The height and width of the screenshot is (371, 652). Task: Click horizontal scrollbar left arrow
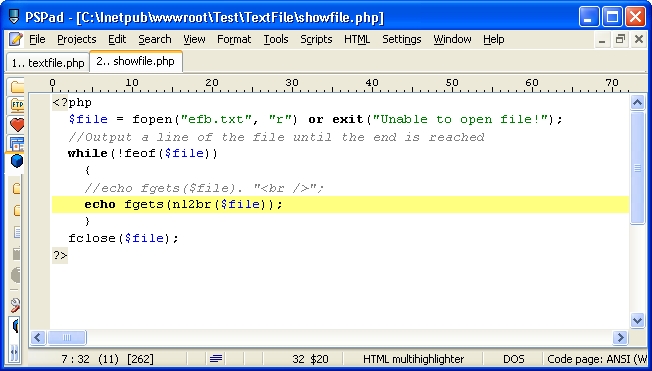[x=38, y=337]
